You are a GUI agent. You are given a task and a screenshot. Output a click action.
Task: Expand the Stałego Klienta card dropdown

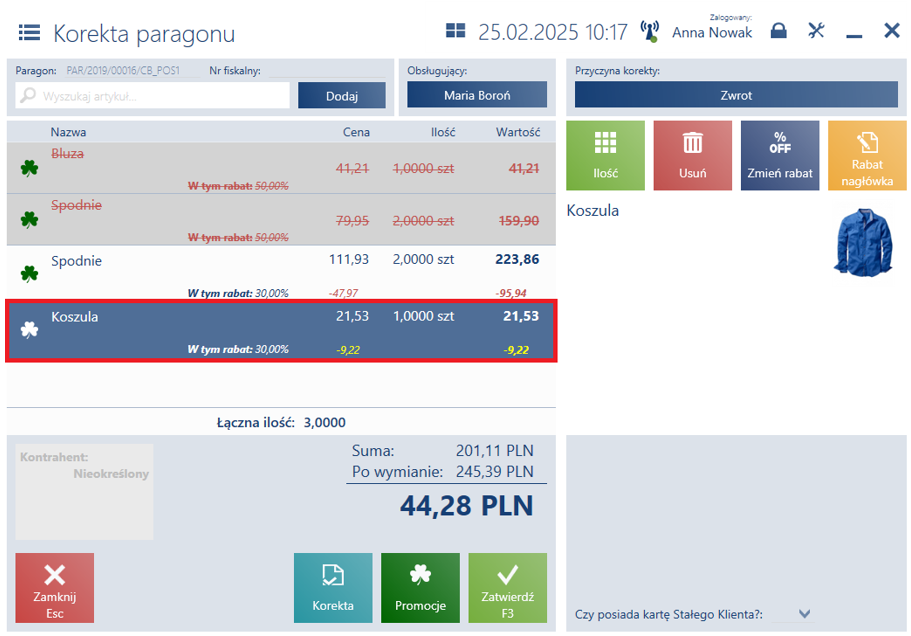point(804,614)
